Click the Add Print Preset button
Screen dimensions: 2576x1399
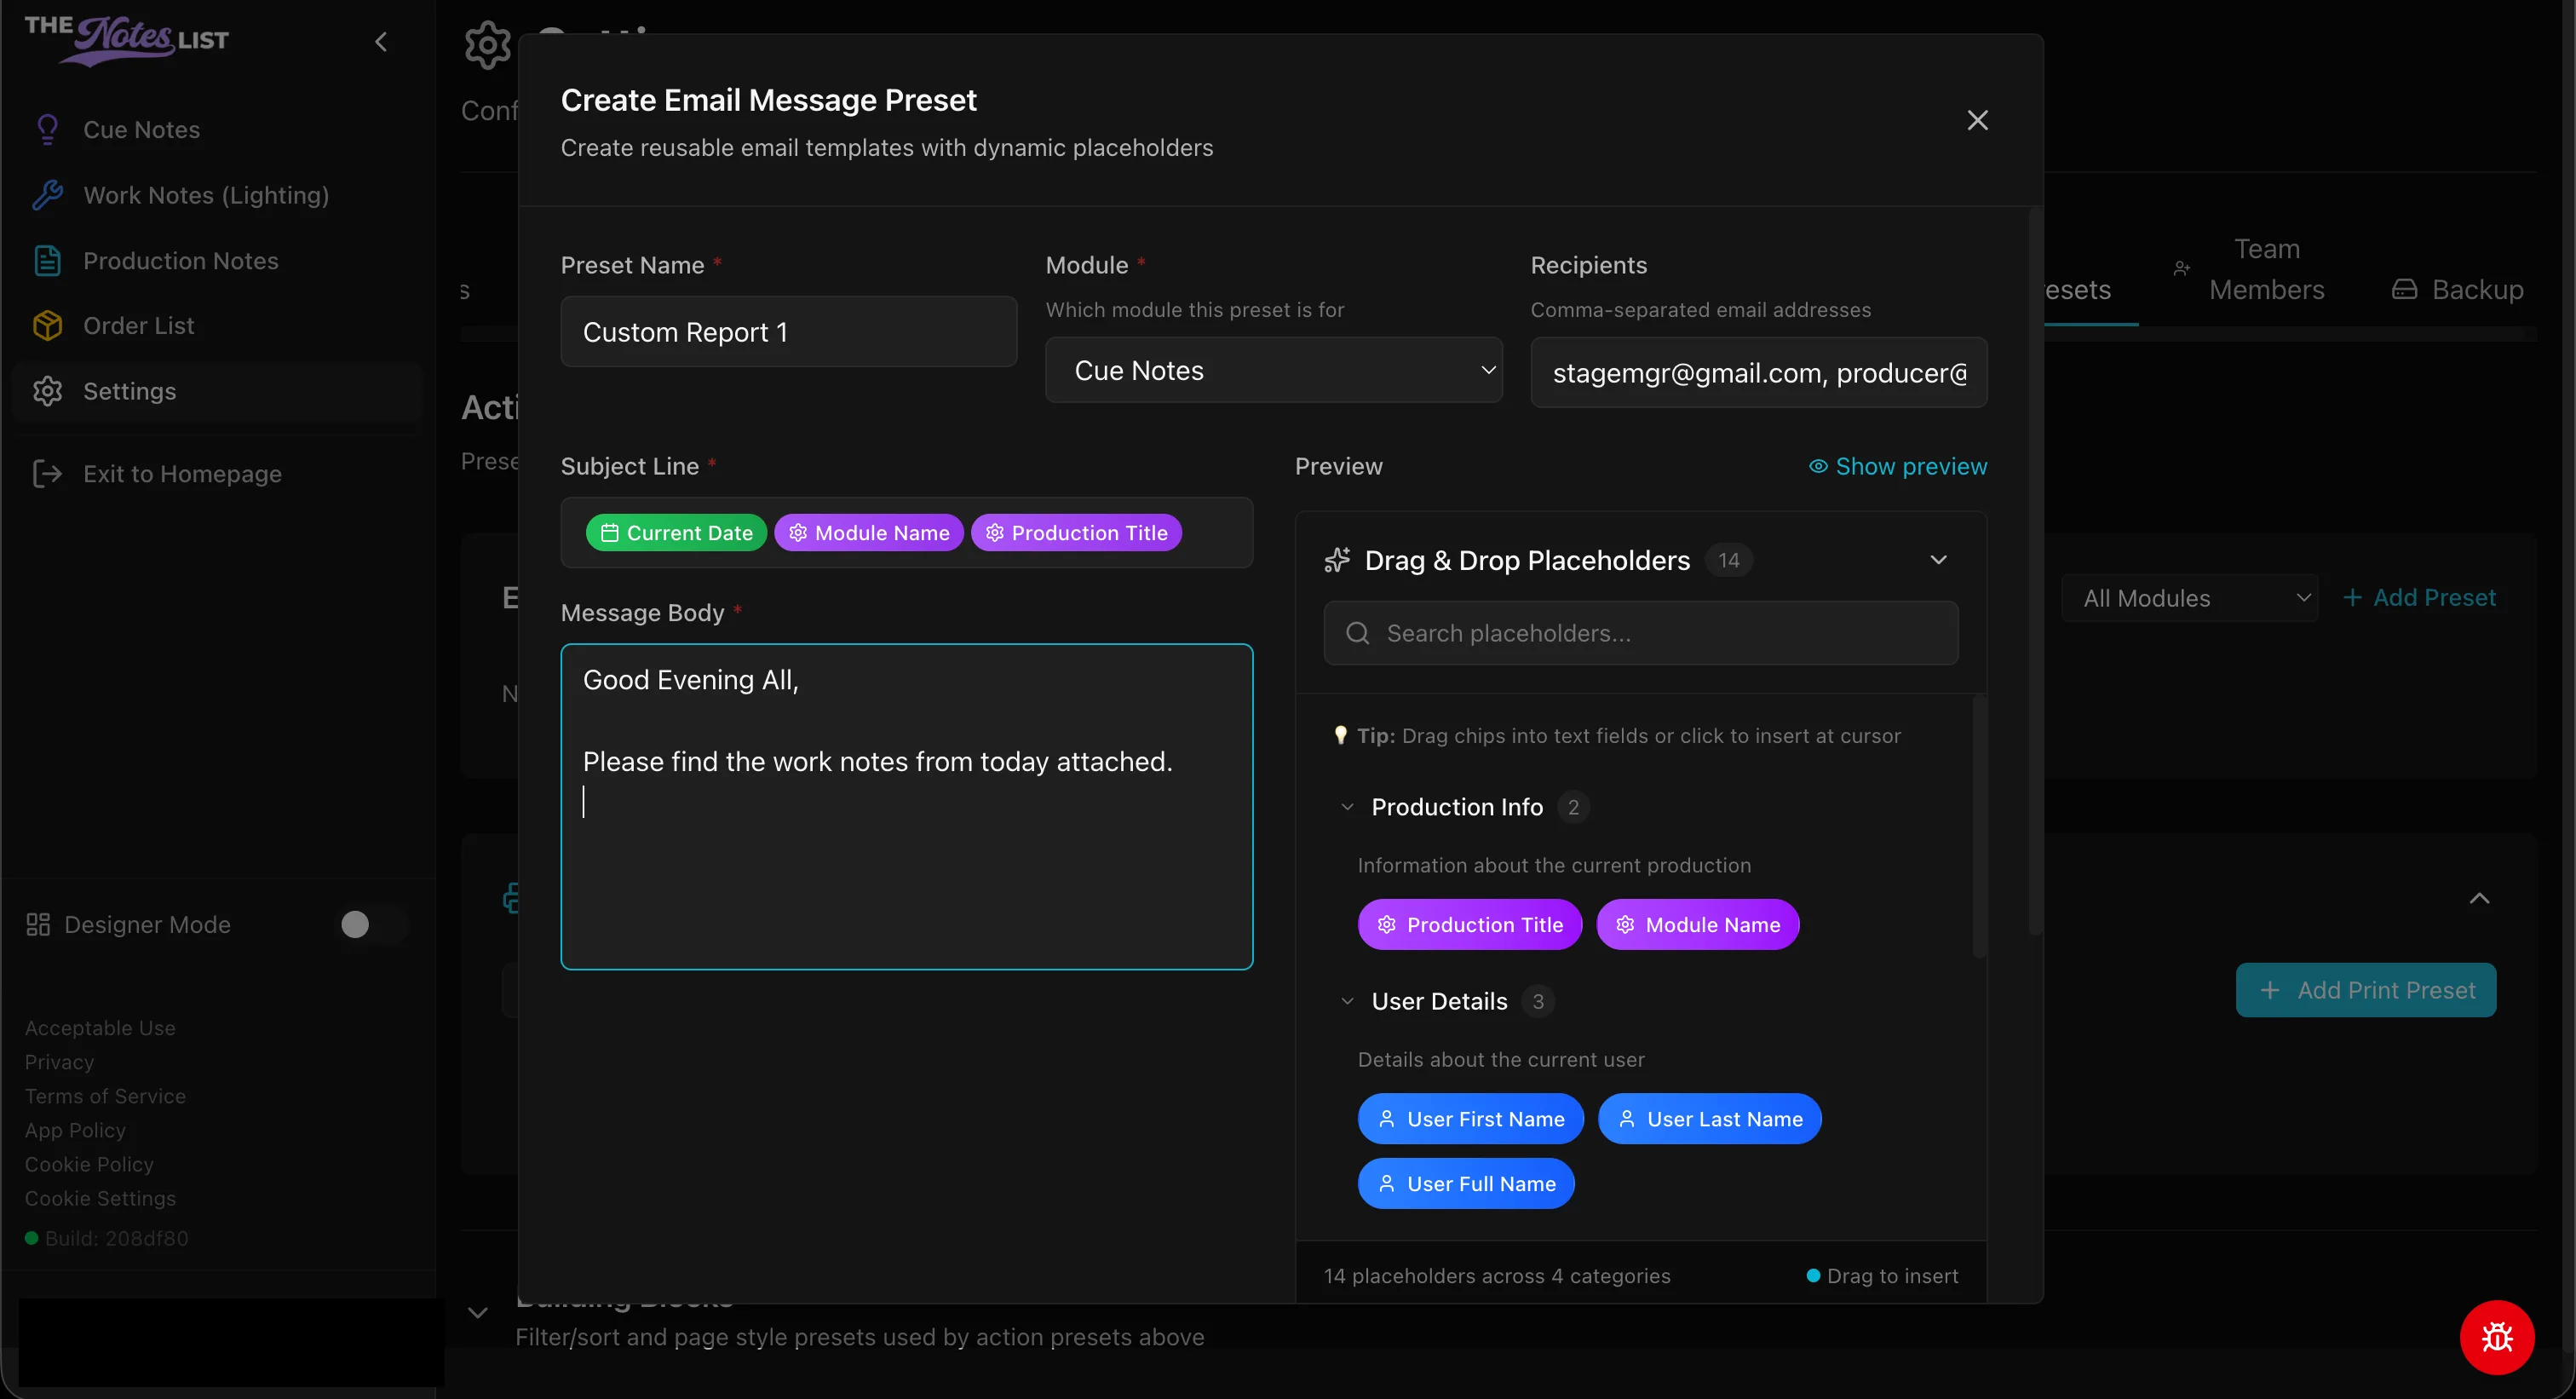click(x=2365, y=990)
